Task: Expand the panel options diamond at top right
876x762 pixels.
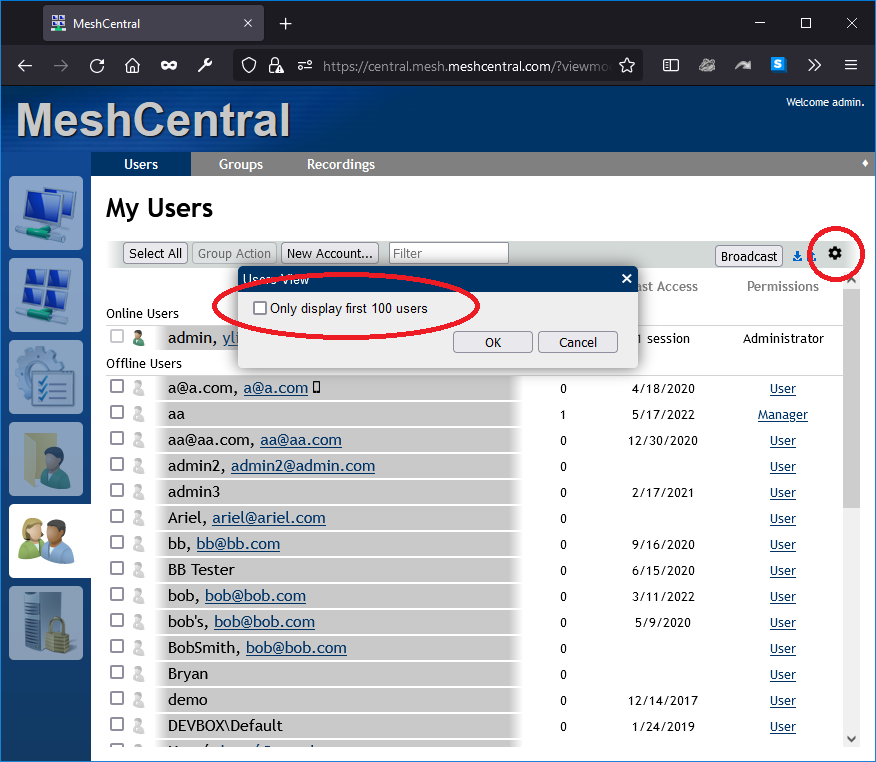Action: coord(866,163)
